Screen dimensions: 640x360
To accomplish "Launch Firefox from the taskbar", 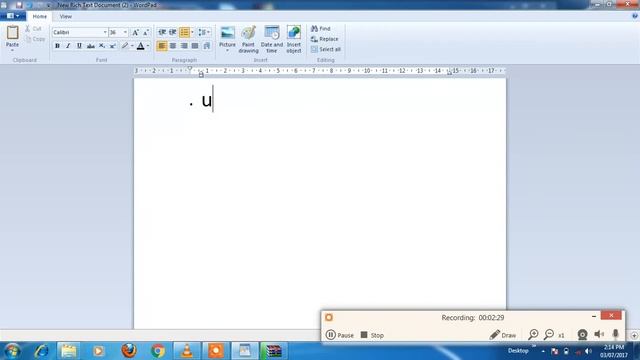I will 129,351.
